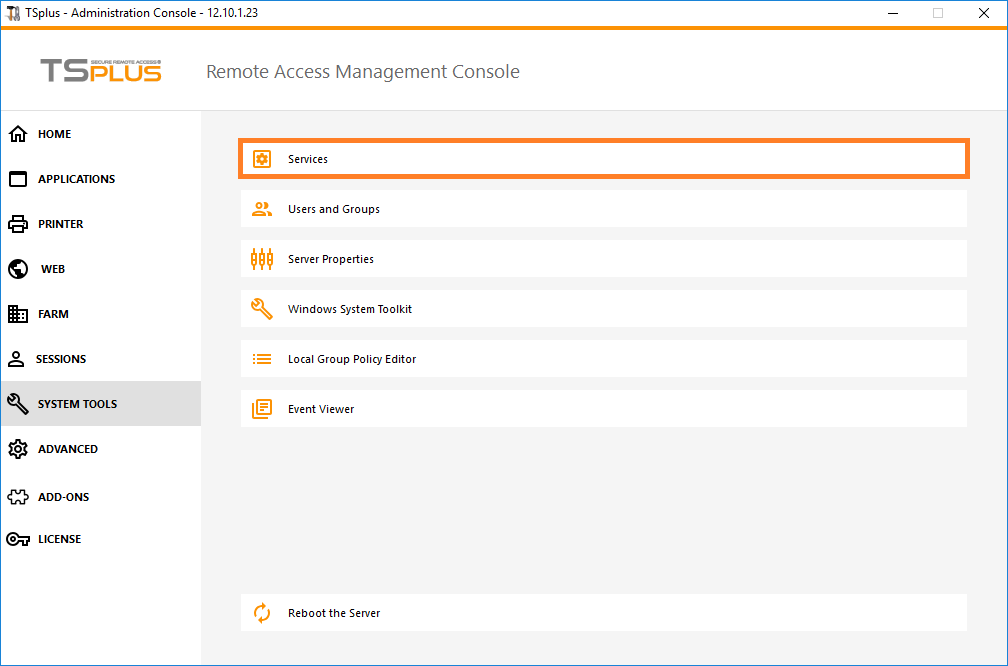This screenshot has width=1008, height=666.
Task: Click the Home house icon in sidebar
Action: (x=17, y=134)
